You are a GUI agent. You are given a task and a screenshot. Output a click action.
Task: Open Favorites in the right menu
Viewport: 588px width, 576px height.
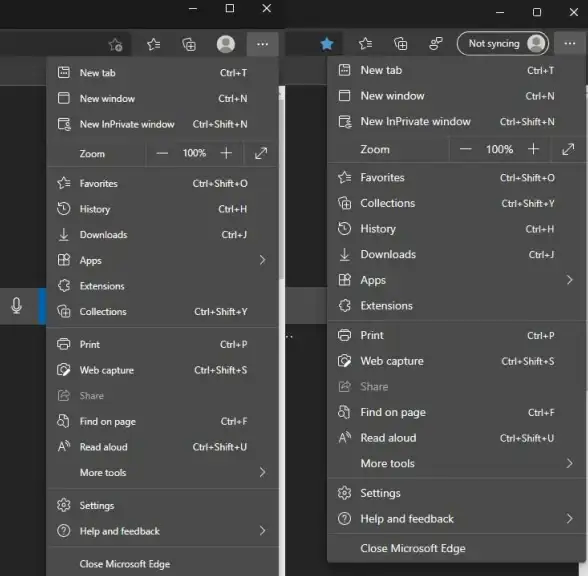(x=456, y=177)
